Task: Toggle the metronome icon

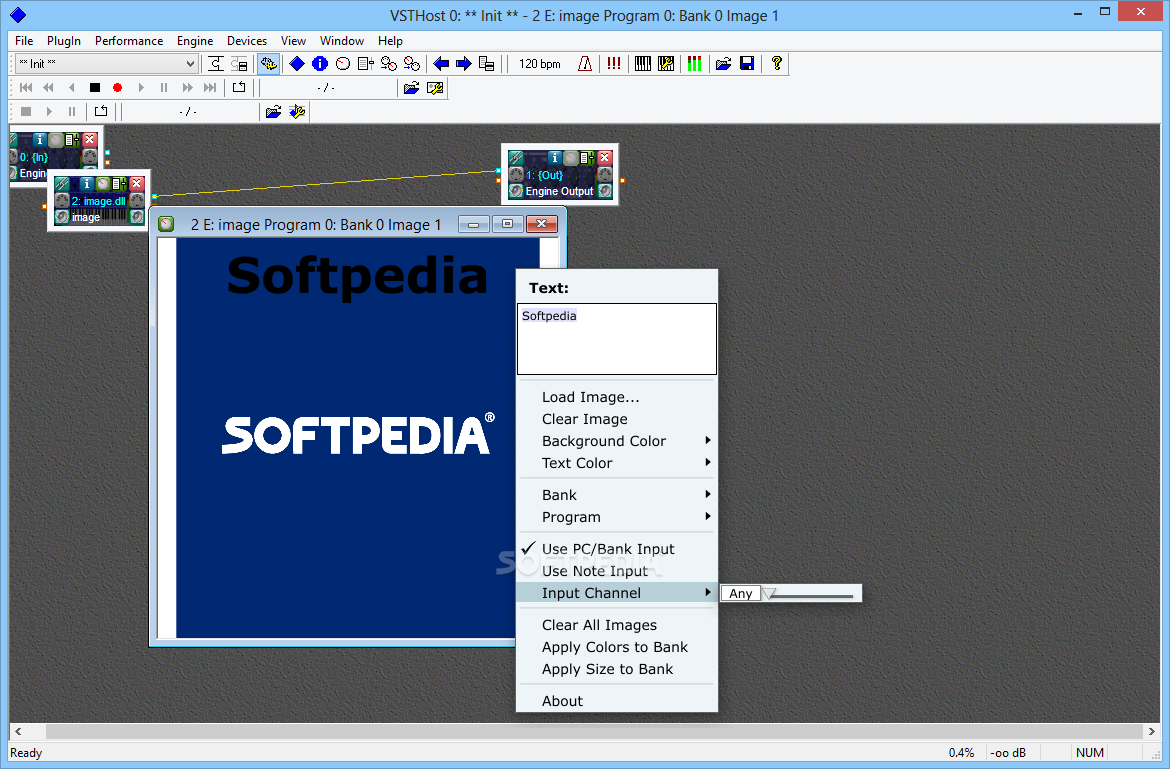Action: [x=585, y=63]
